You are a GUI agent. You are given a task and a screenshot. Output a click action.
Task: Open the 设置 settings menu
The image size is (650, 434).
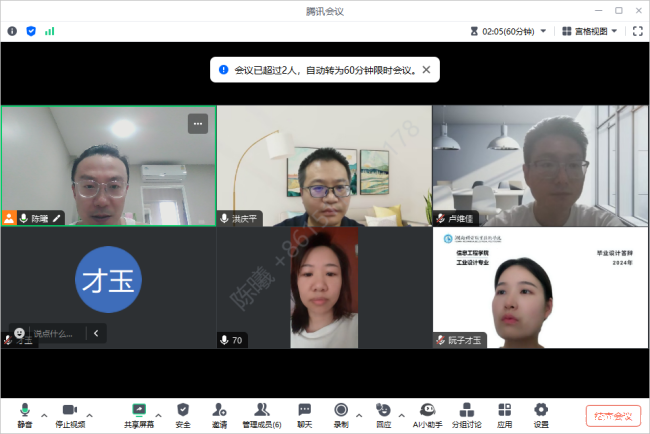tap(541, 414)
